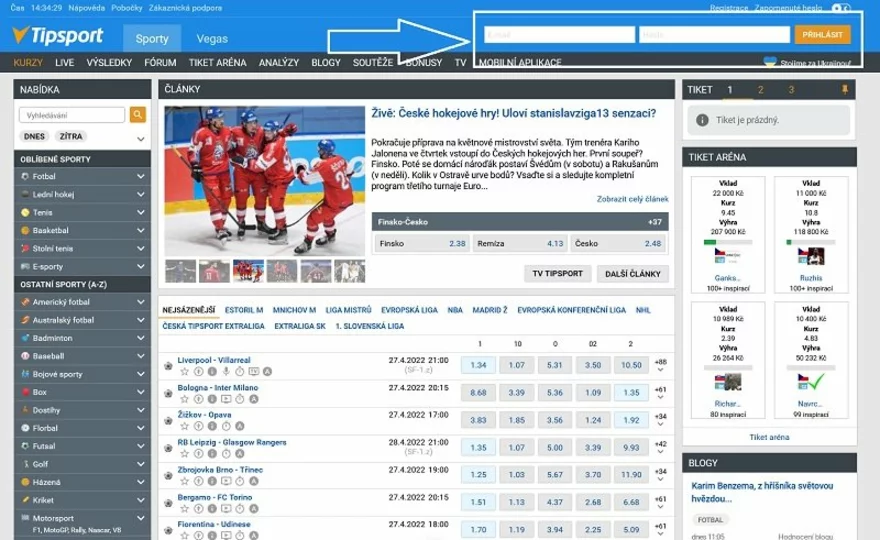Click the pin icon in Tiket header
The height and width of the screenshot is (540, 880).
click(x=844, y=89)
